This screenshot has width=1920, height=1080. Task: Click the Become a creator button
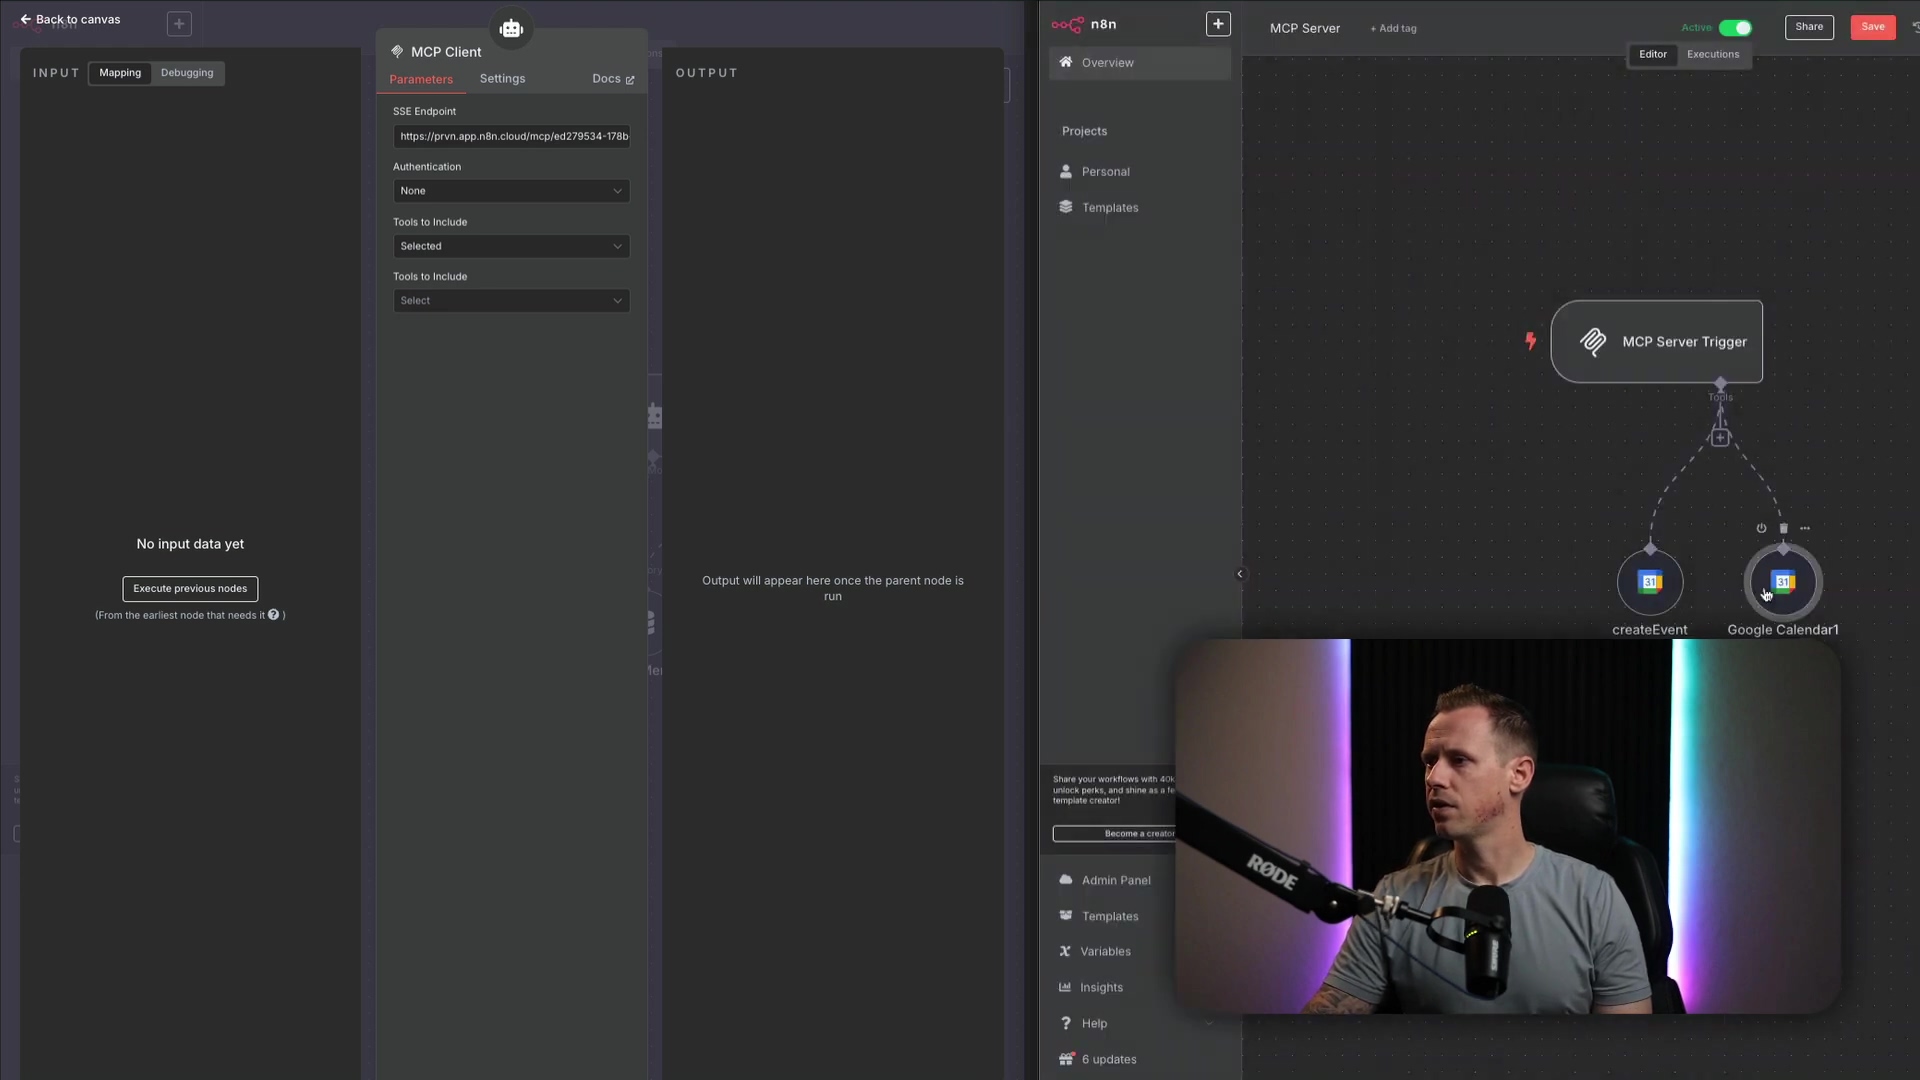click(x=1114, y=834)
